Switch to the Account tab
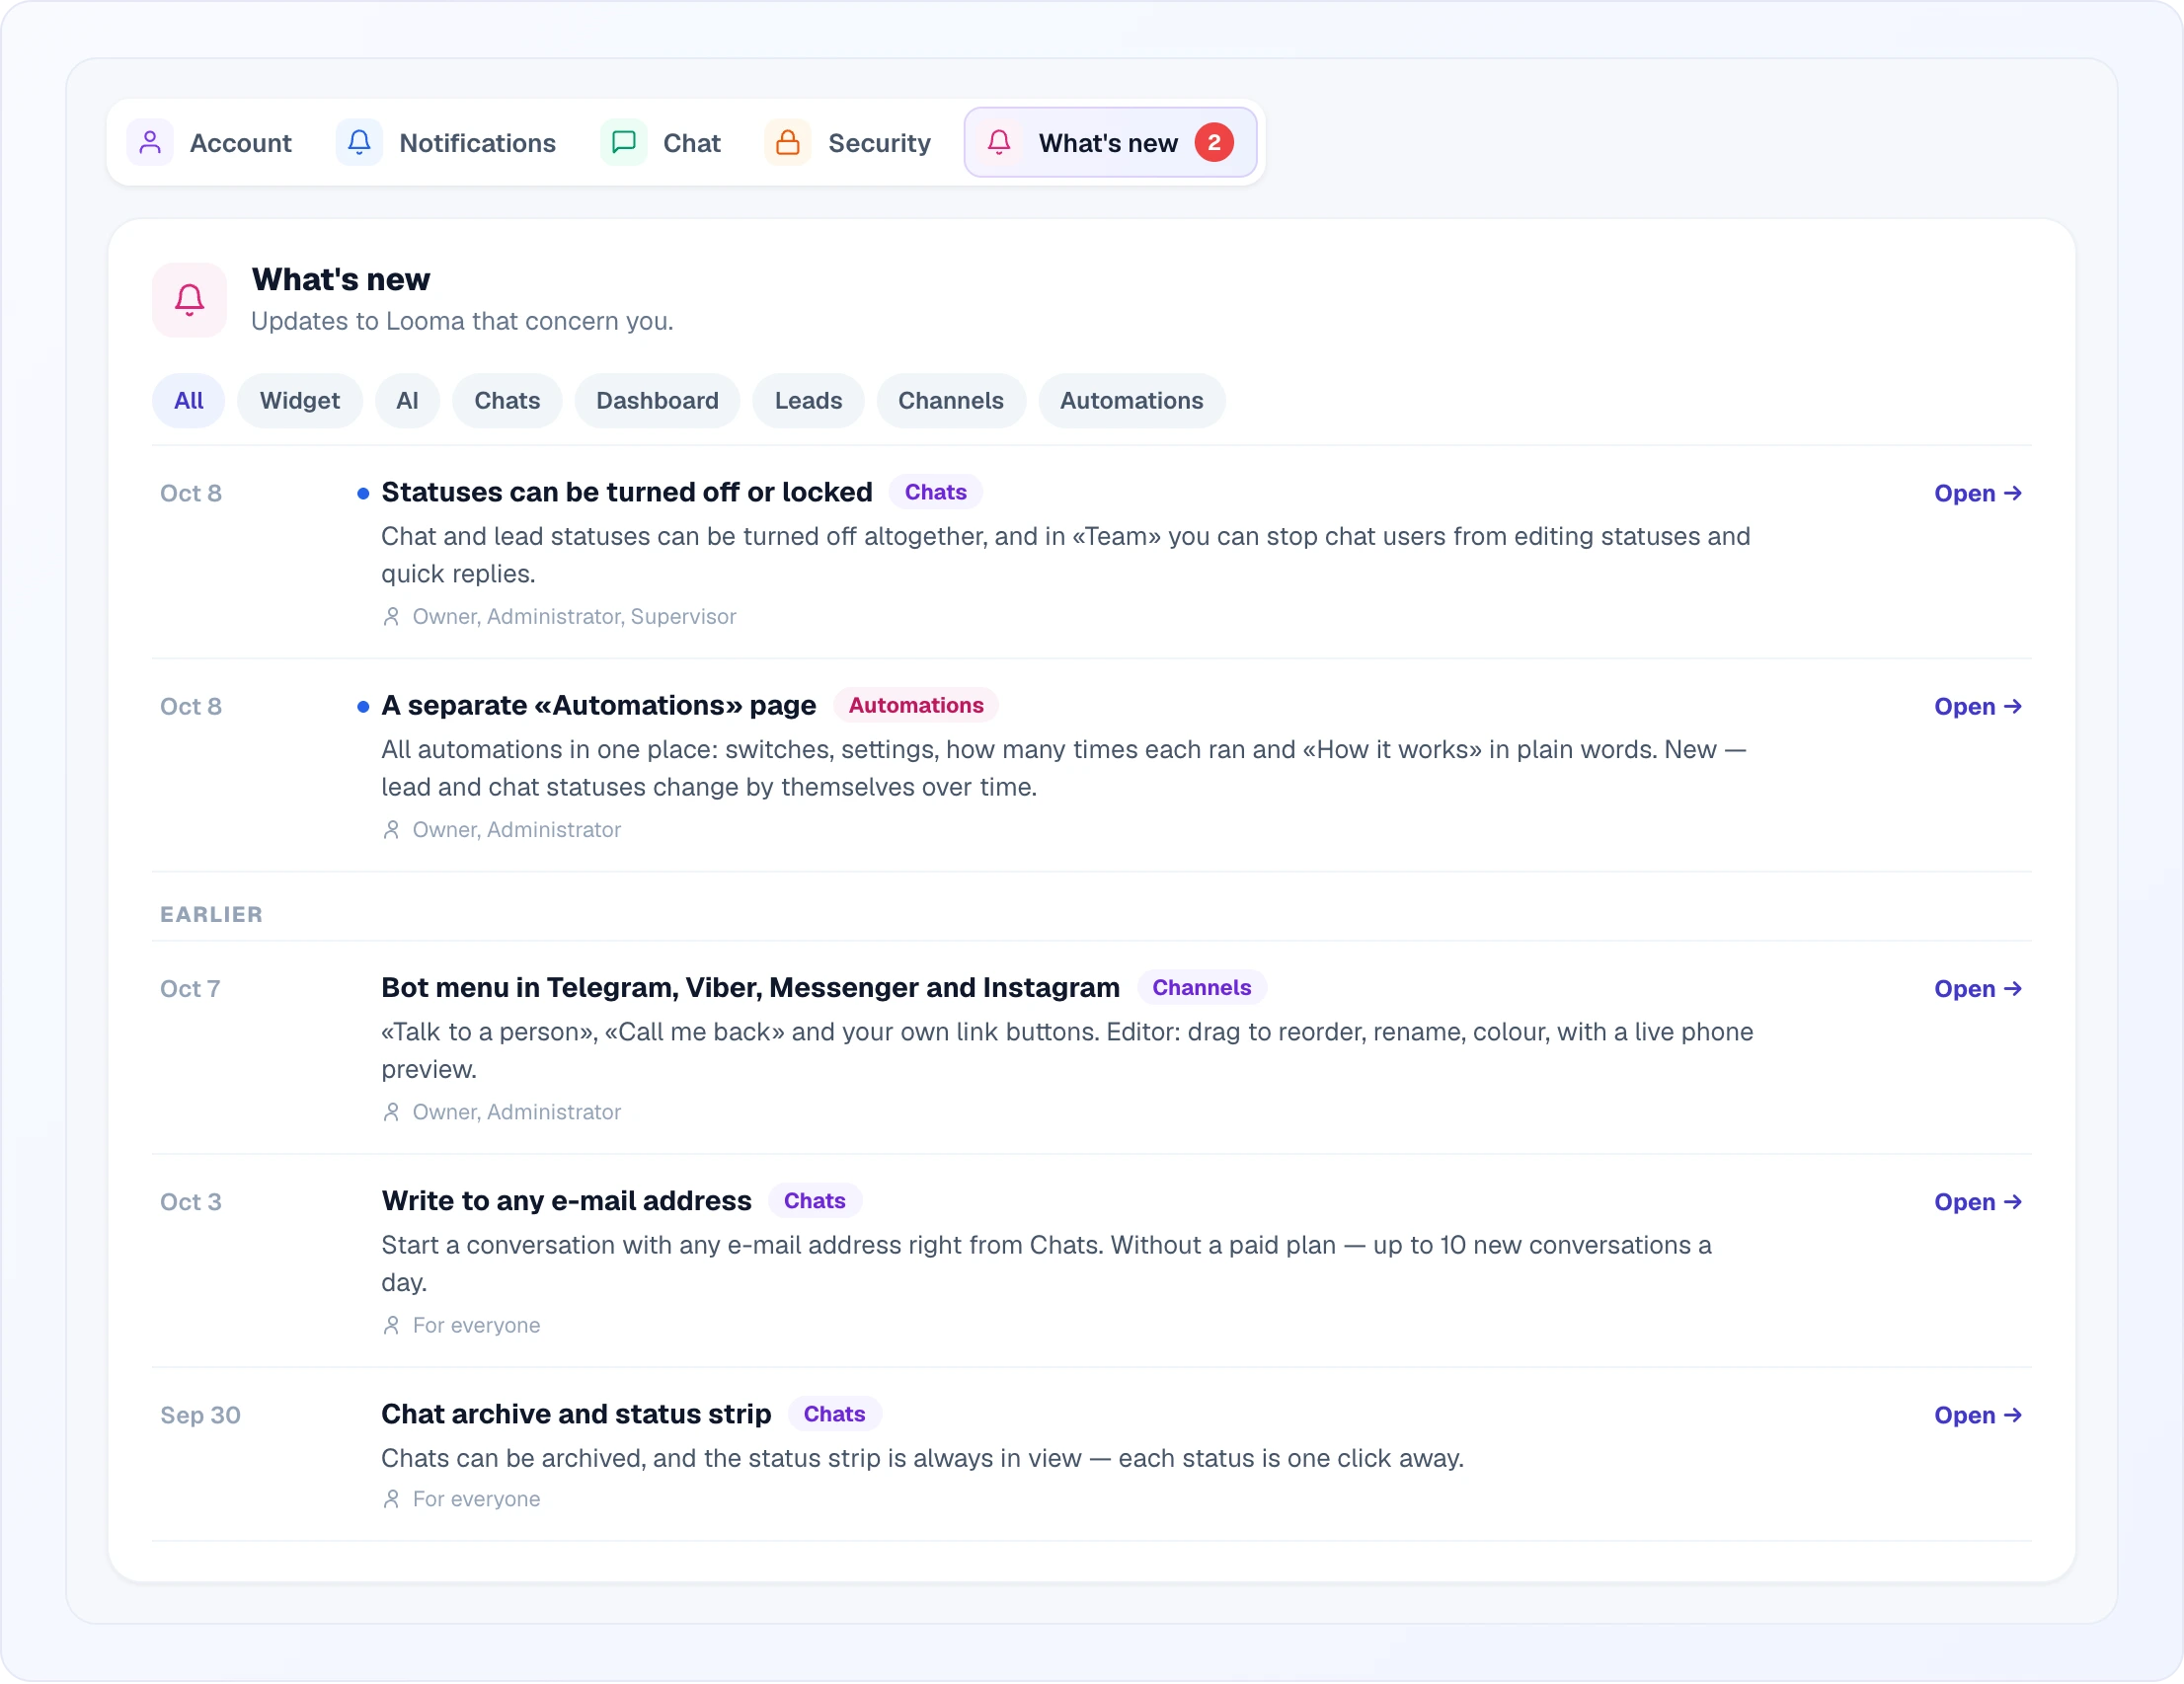Viewport: 2184px width, 1684px height. pos(210,143)
